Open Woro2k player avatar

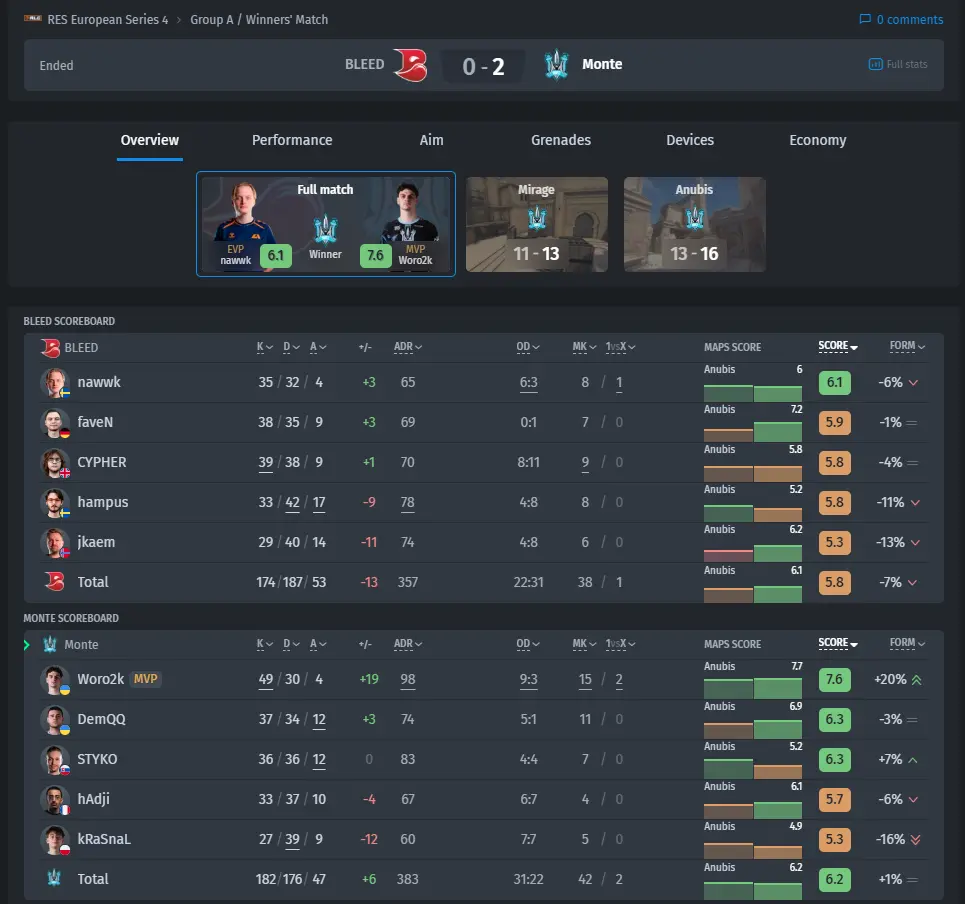tap(55, 679)
